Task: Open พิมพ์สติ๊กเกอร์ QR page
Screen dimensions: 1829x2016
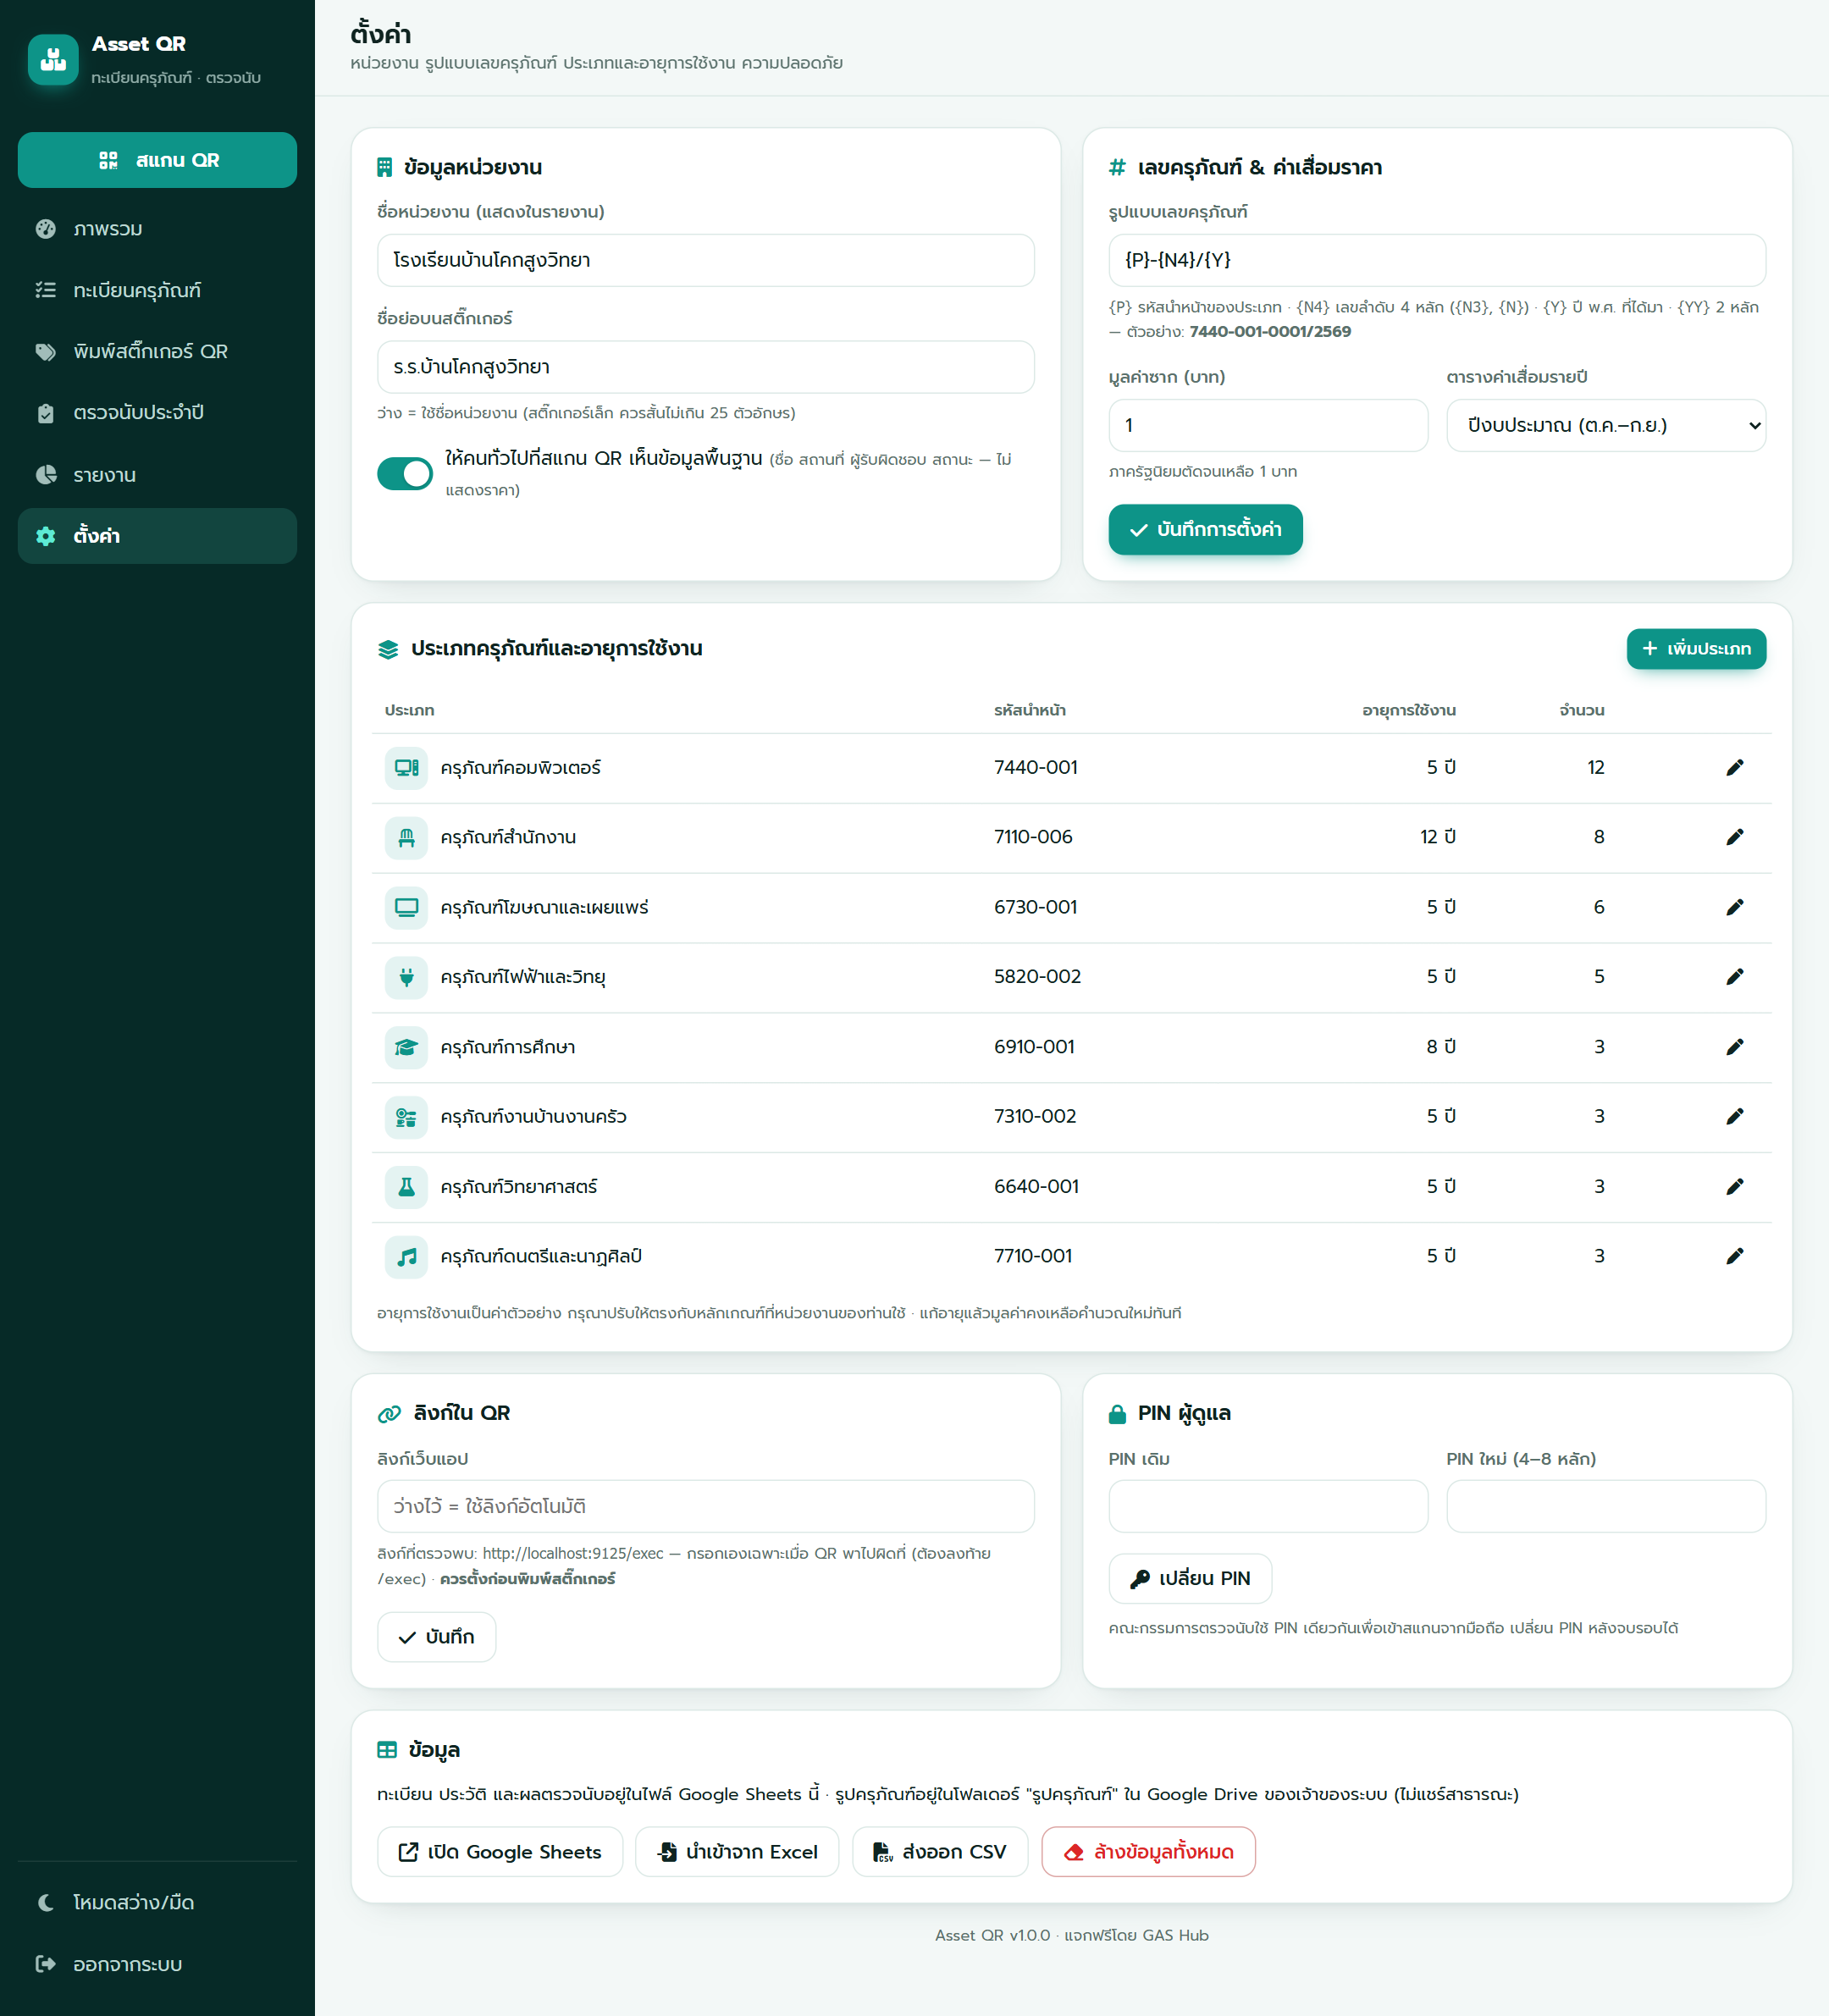Action: coord(157,351)
